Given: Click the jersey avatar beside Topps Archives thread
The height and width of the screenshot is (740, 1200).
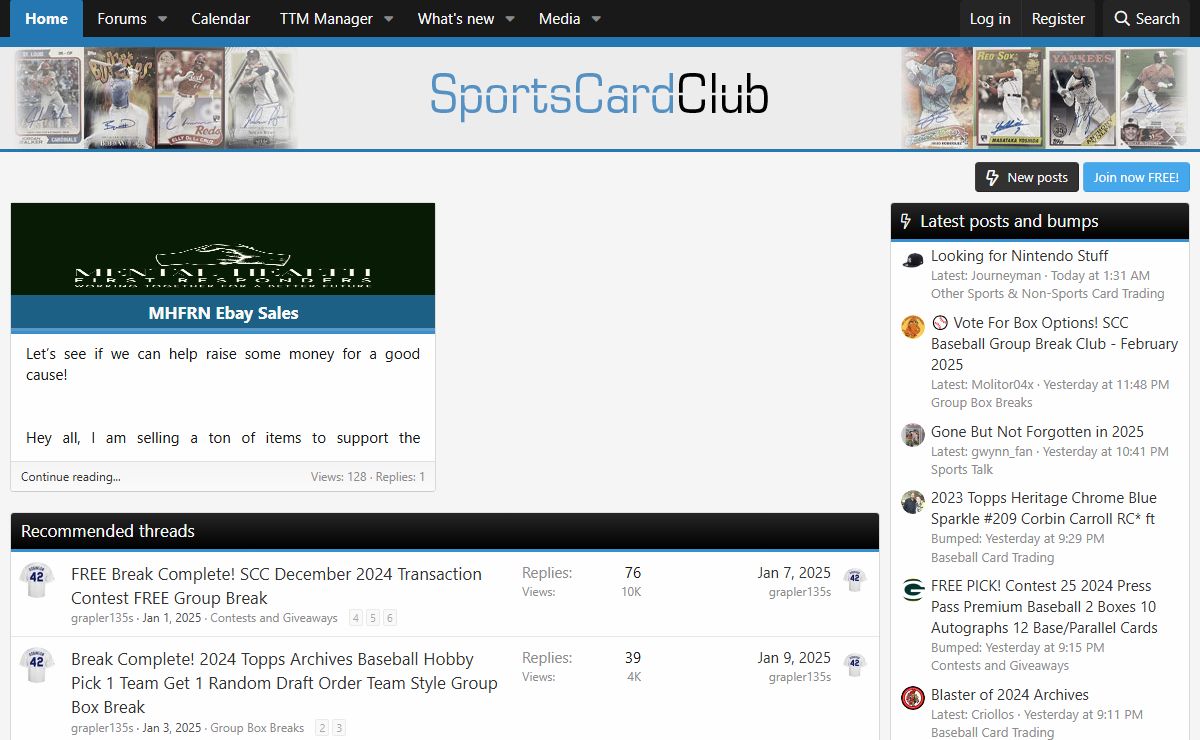Looking at the screenshot, I should pos(37,665).
